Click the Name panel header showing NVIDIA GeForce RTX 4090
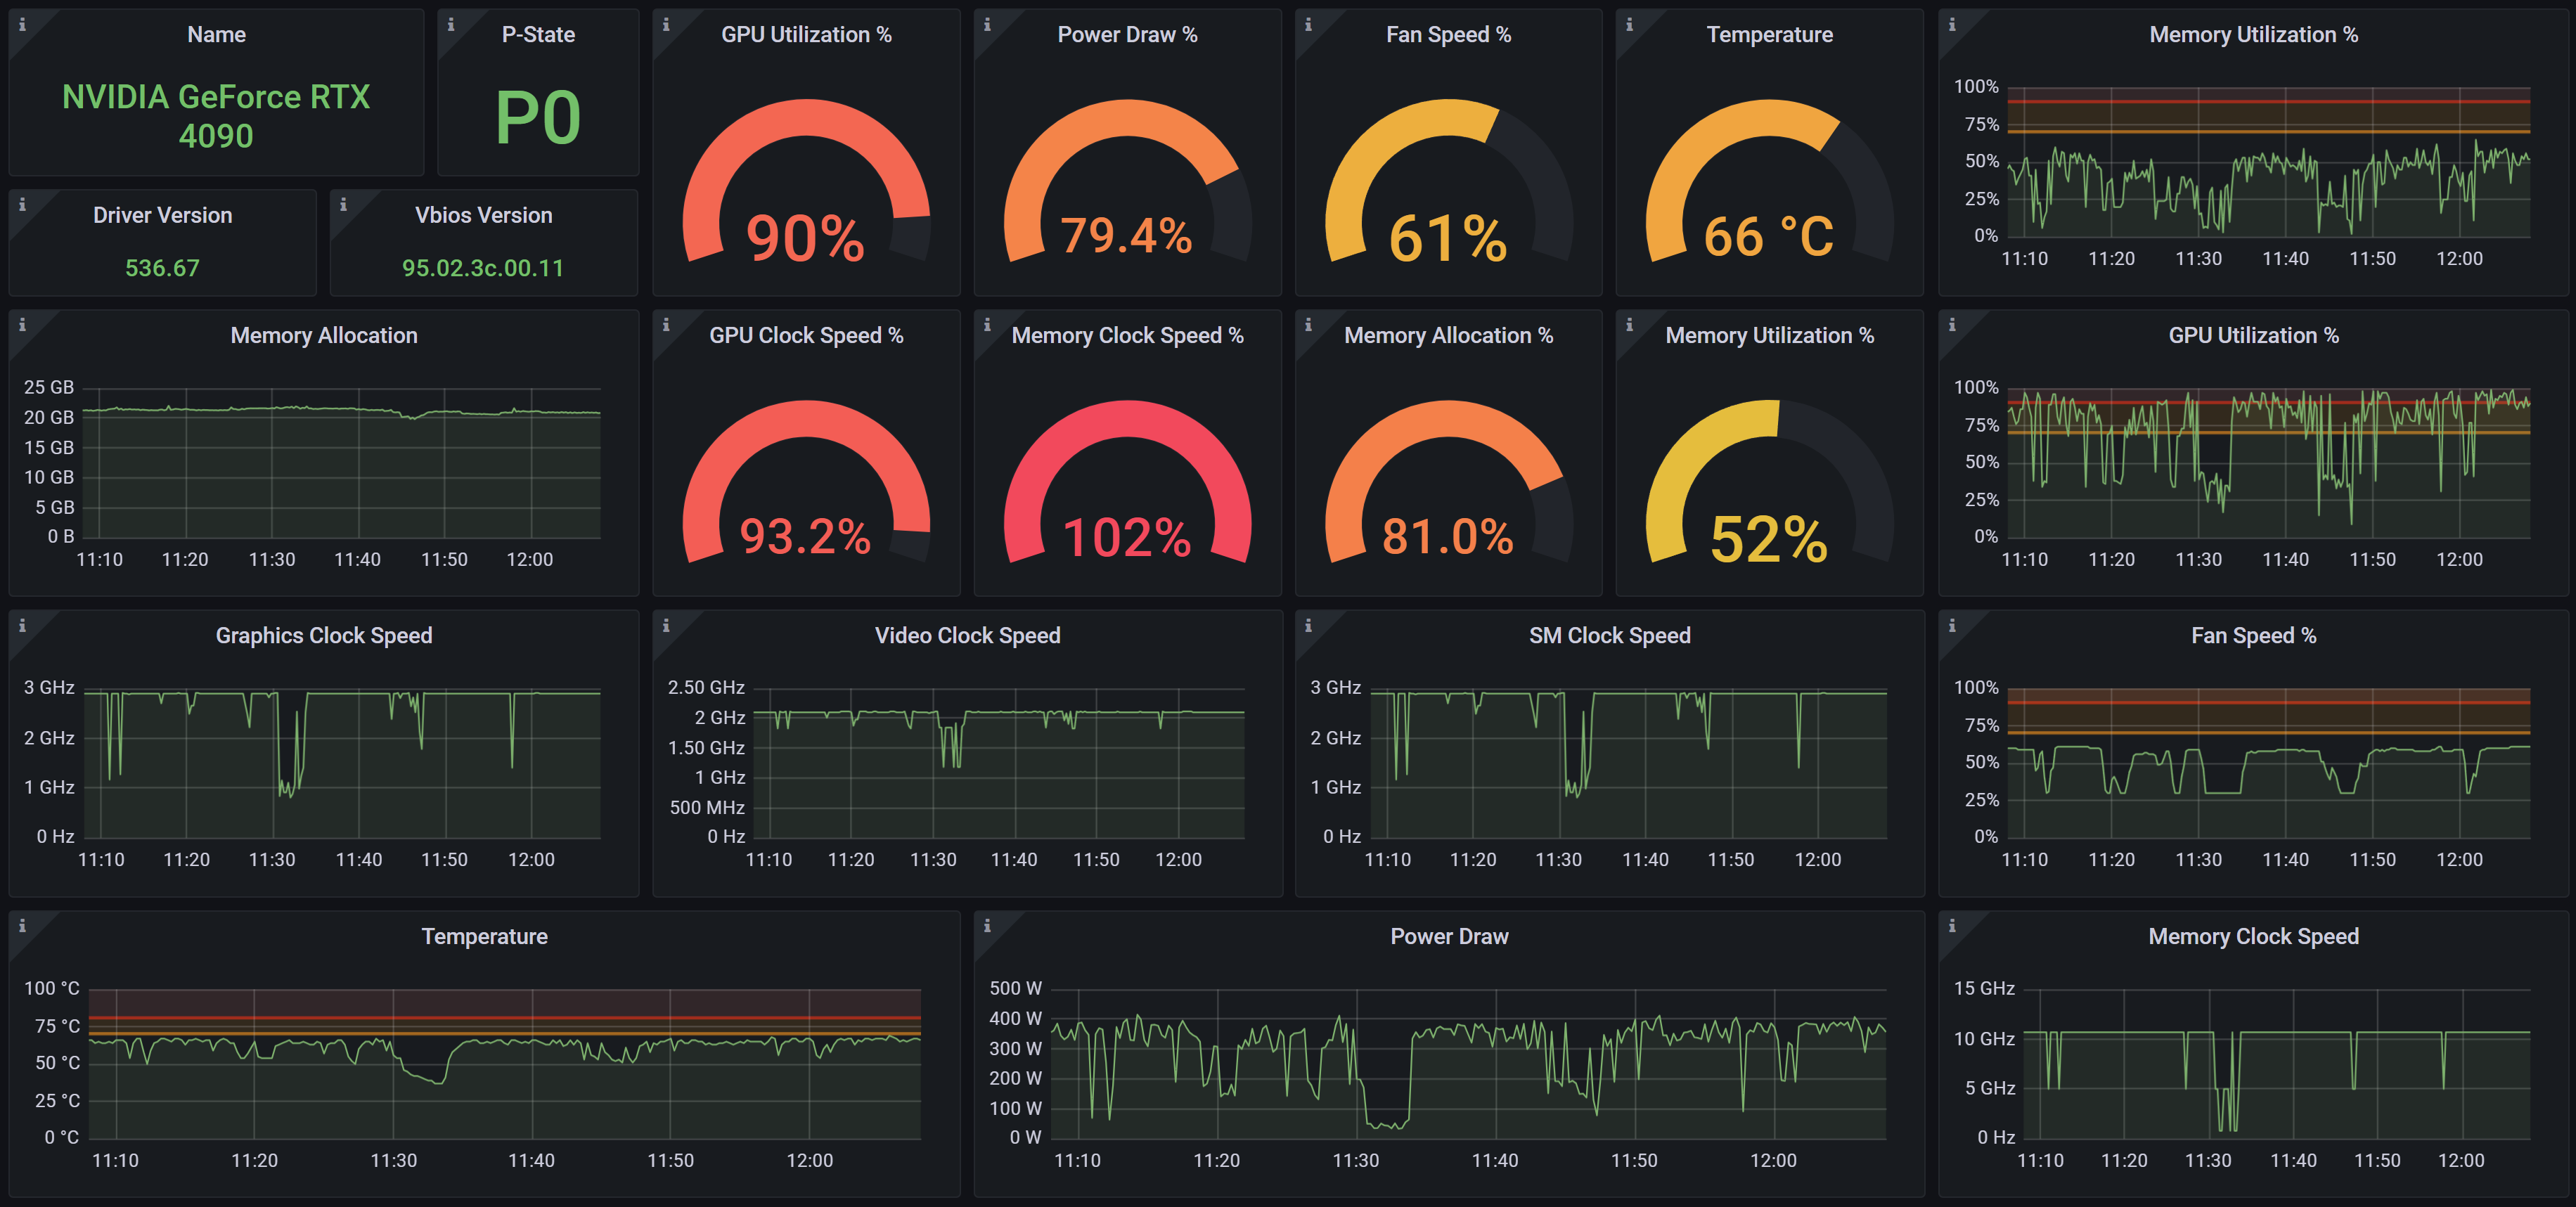Screen dimensions: 2576x1207 [x=215, y=33]
